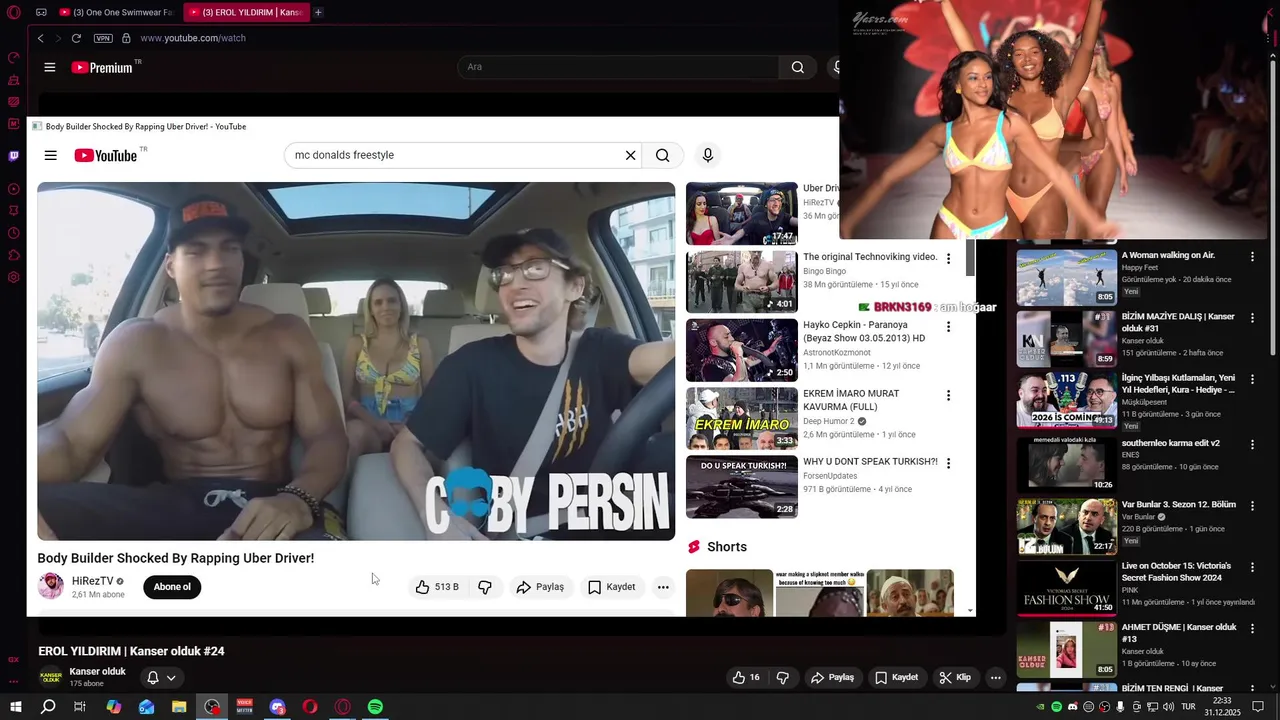Click the search magnifier in front window
Screen dimensions: 1280x720
click(x=662, y=155)
